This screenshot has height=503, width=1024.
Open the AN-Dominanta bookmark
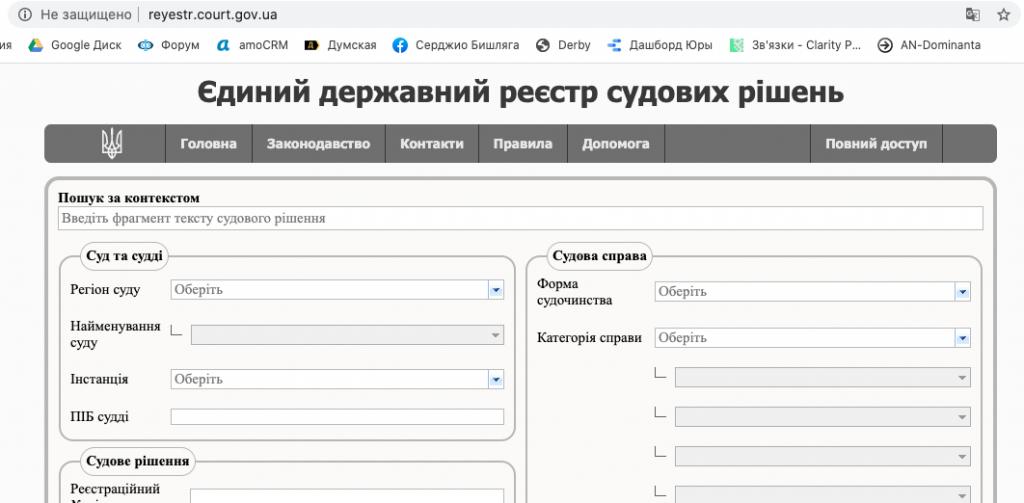[x=929, y=45]
